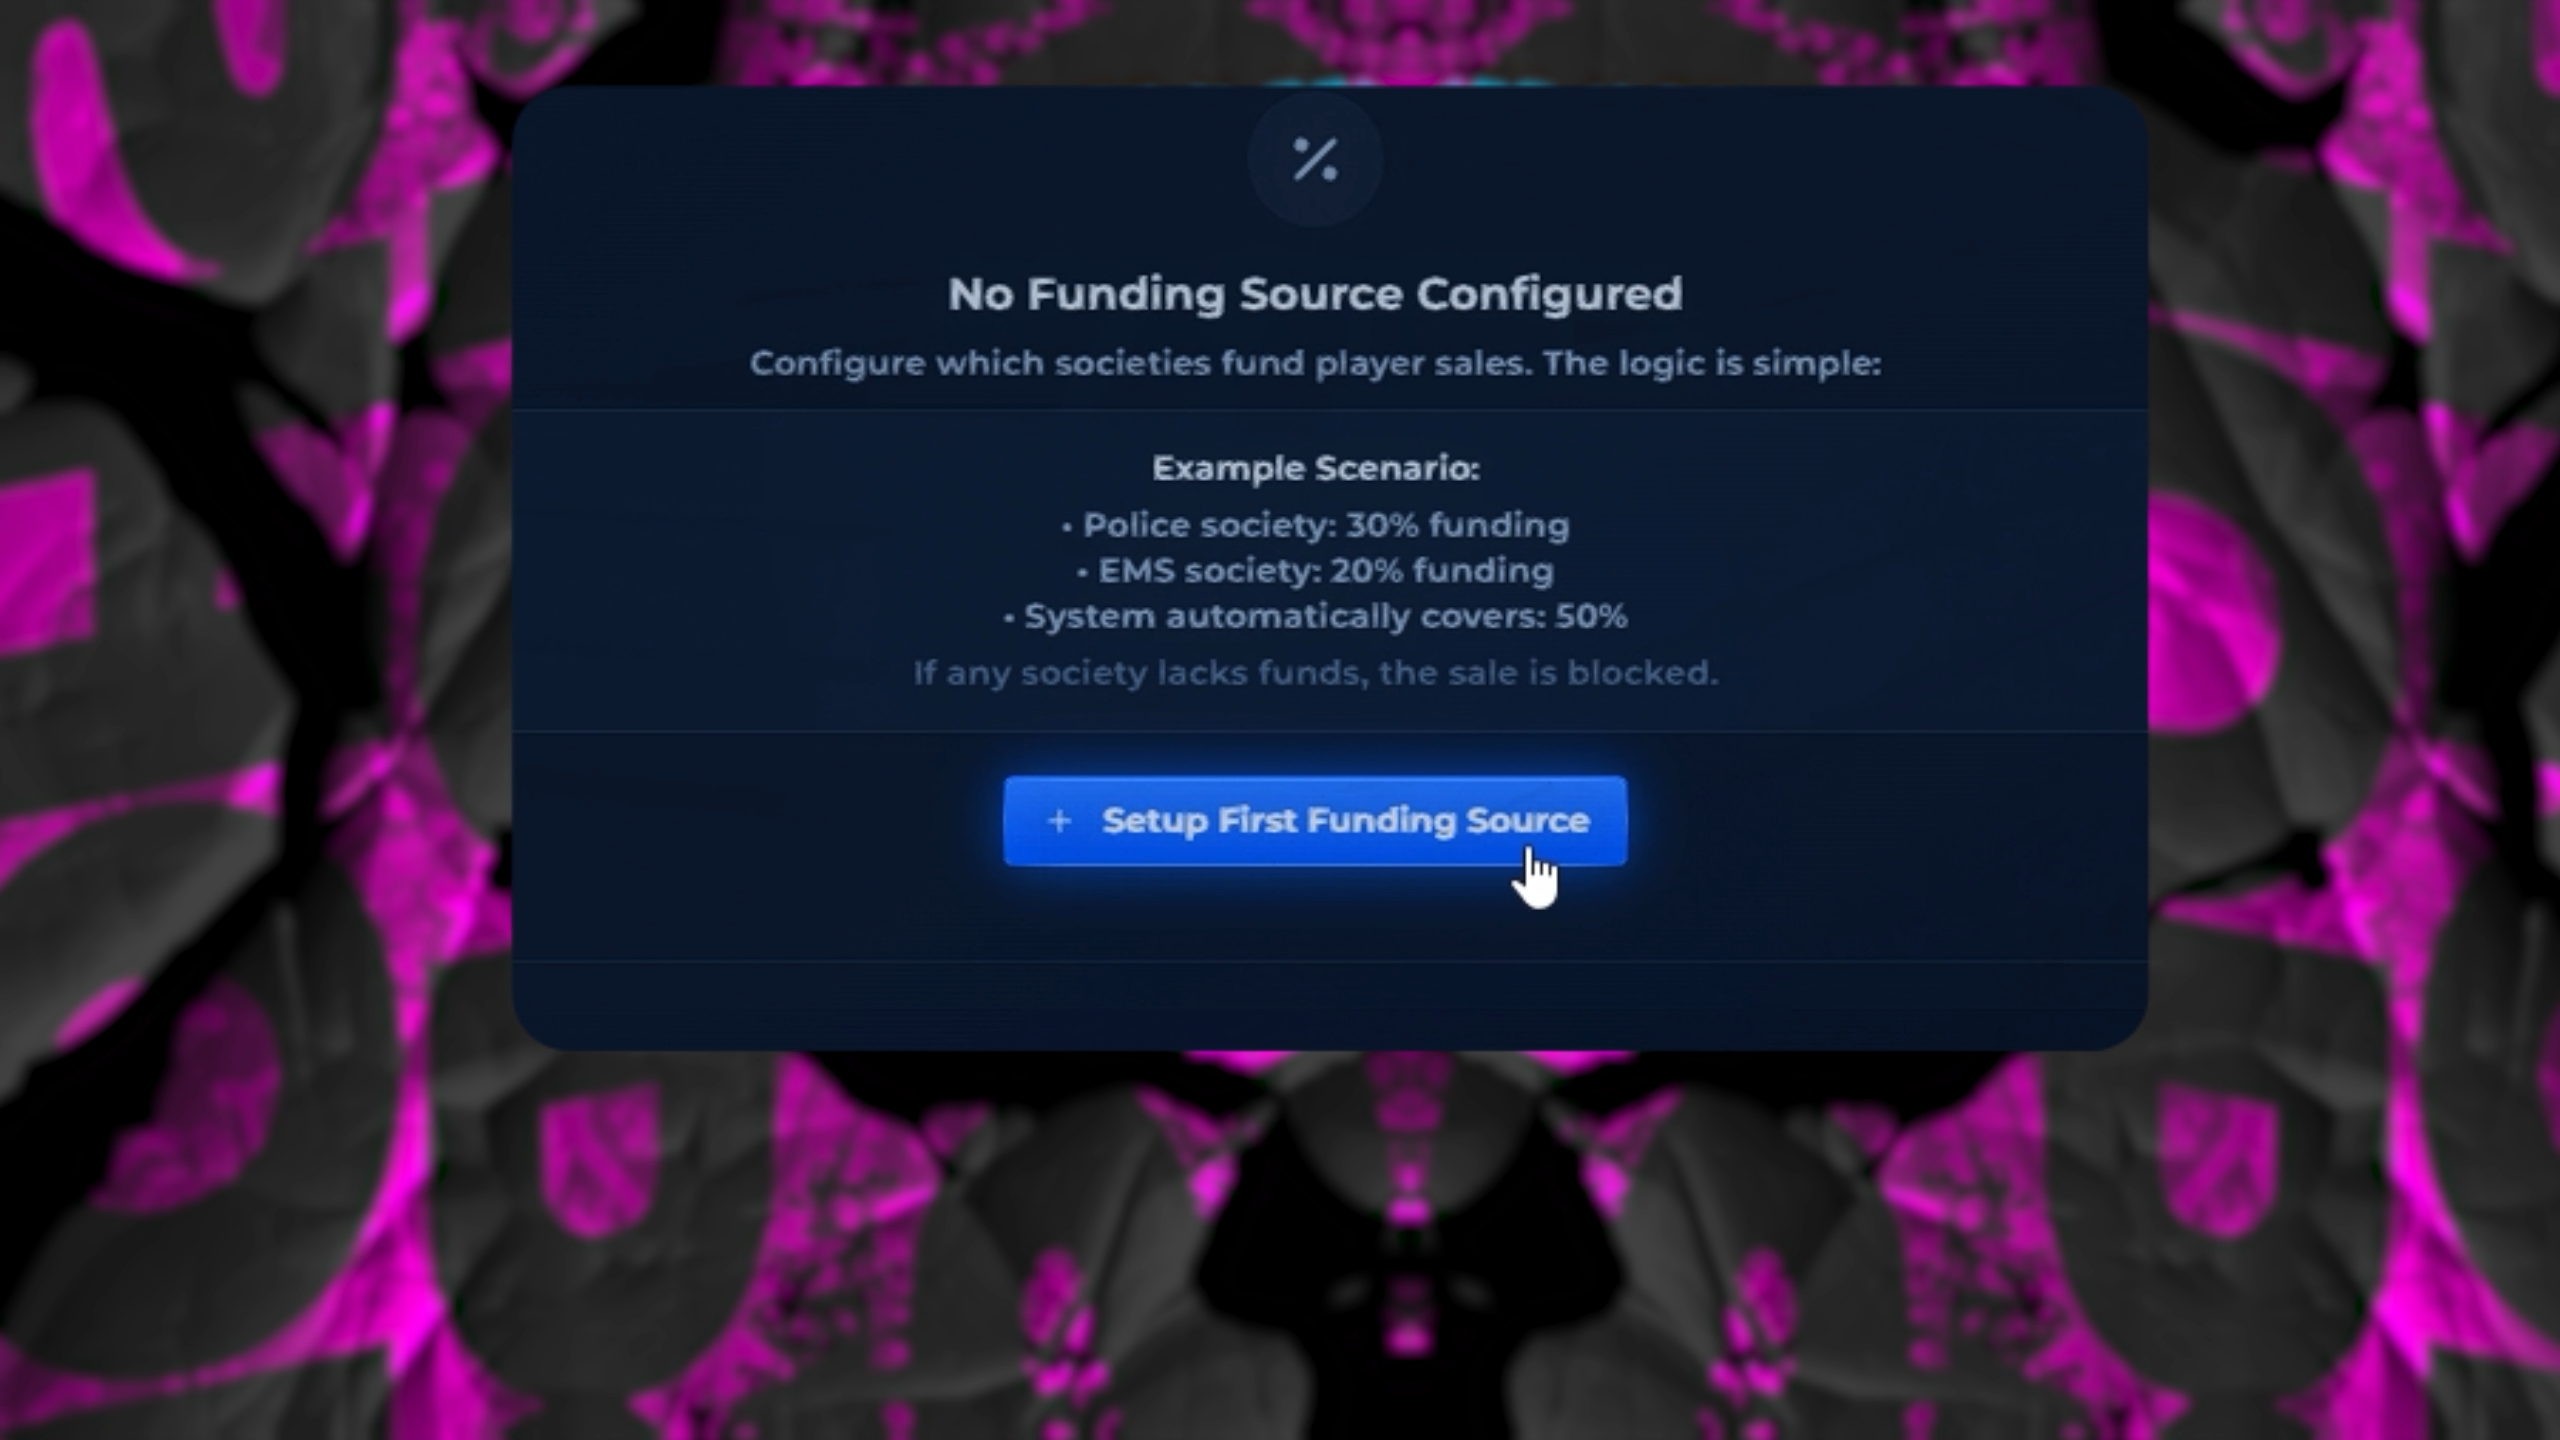The image size is (2560, 1440).
Task: Click the Configure which societies description text
Action: 1315,363
